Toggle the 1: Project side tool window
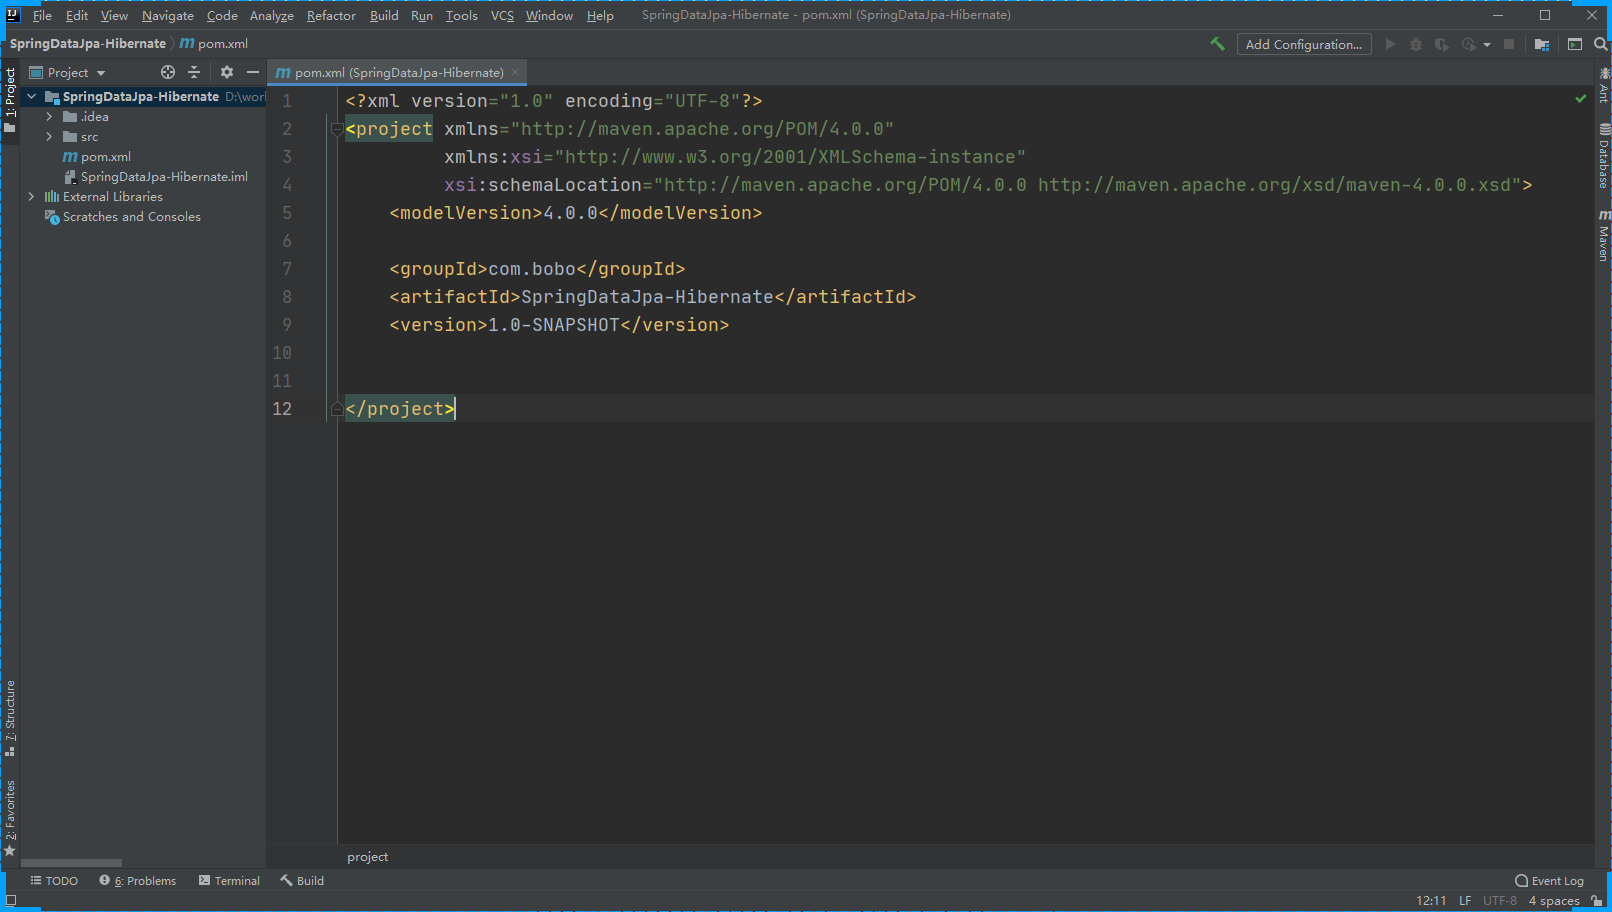 10,101
